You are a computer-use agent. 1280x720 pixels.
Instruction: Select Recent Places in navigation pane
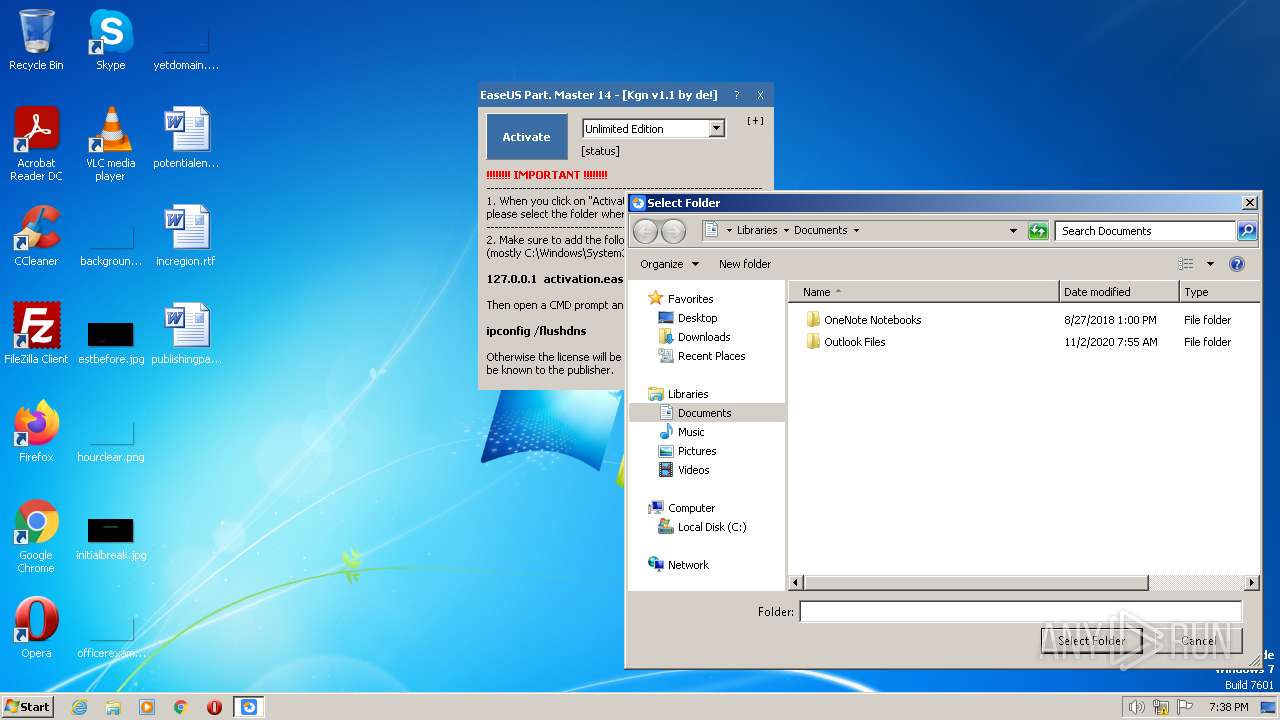[x=711, y=356]
